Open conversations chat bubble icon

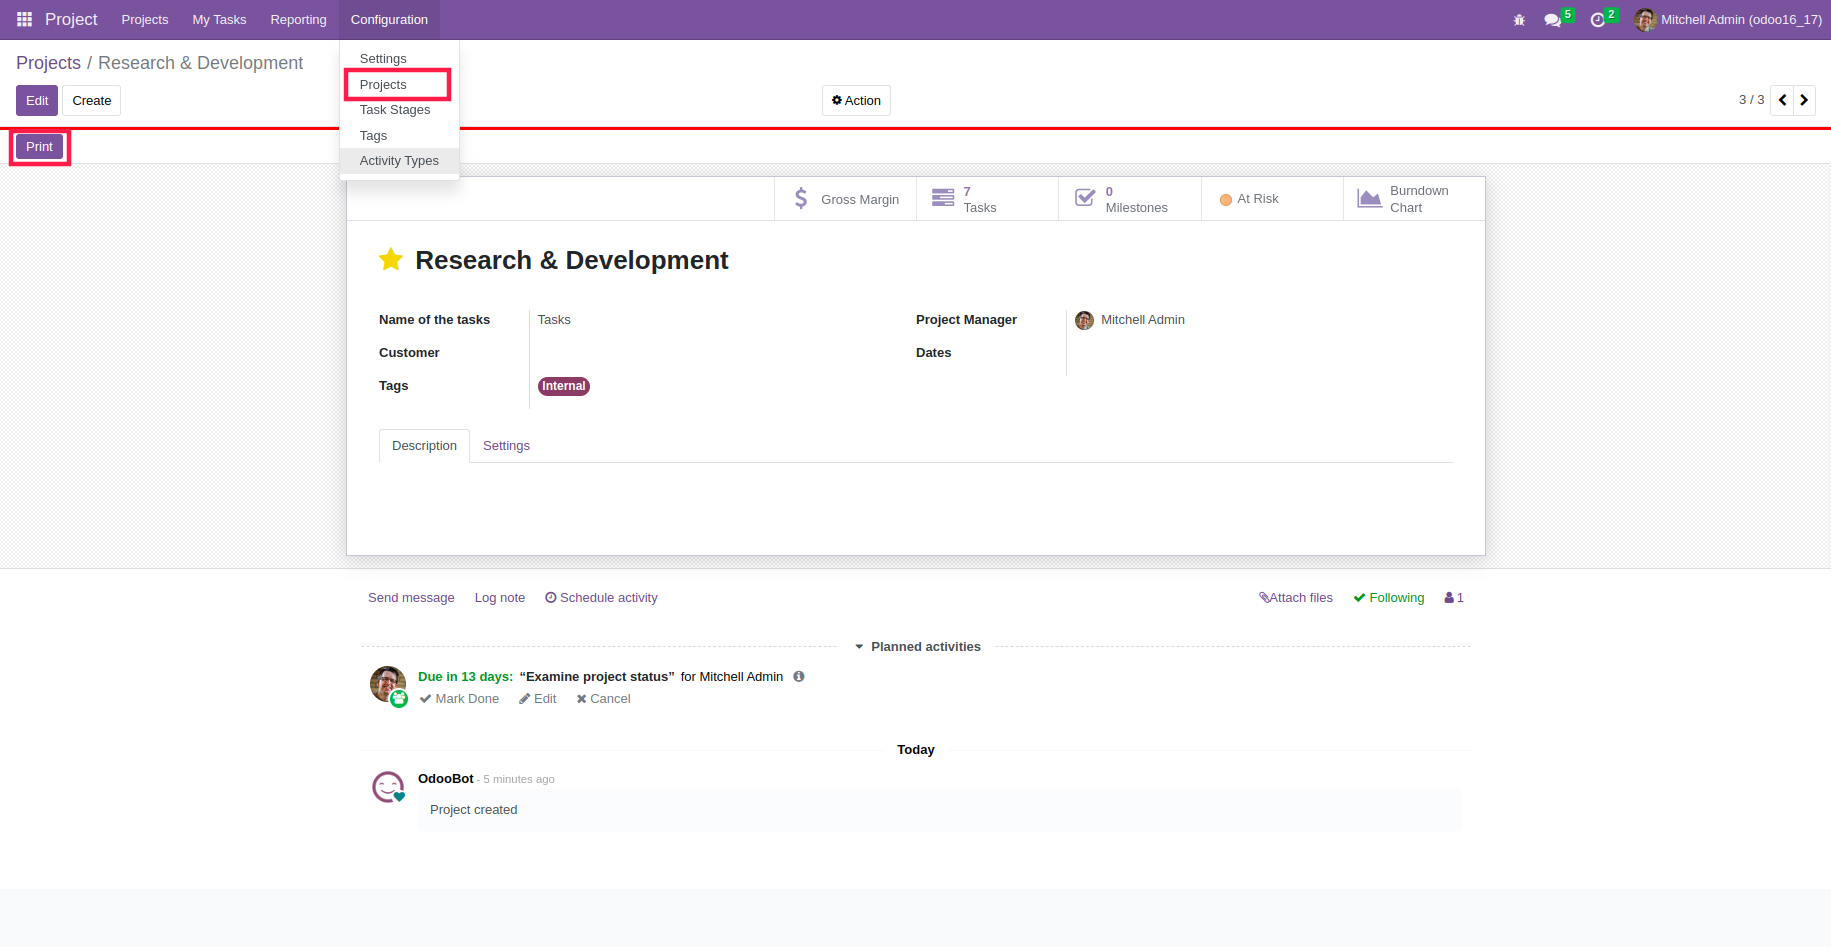pos(1553,20)
